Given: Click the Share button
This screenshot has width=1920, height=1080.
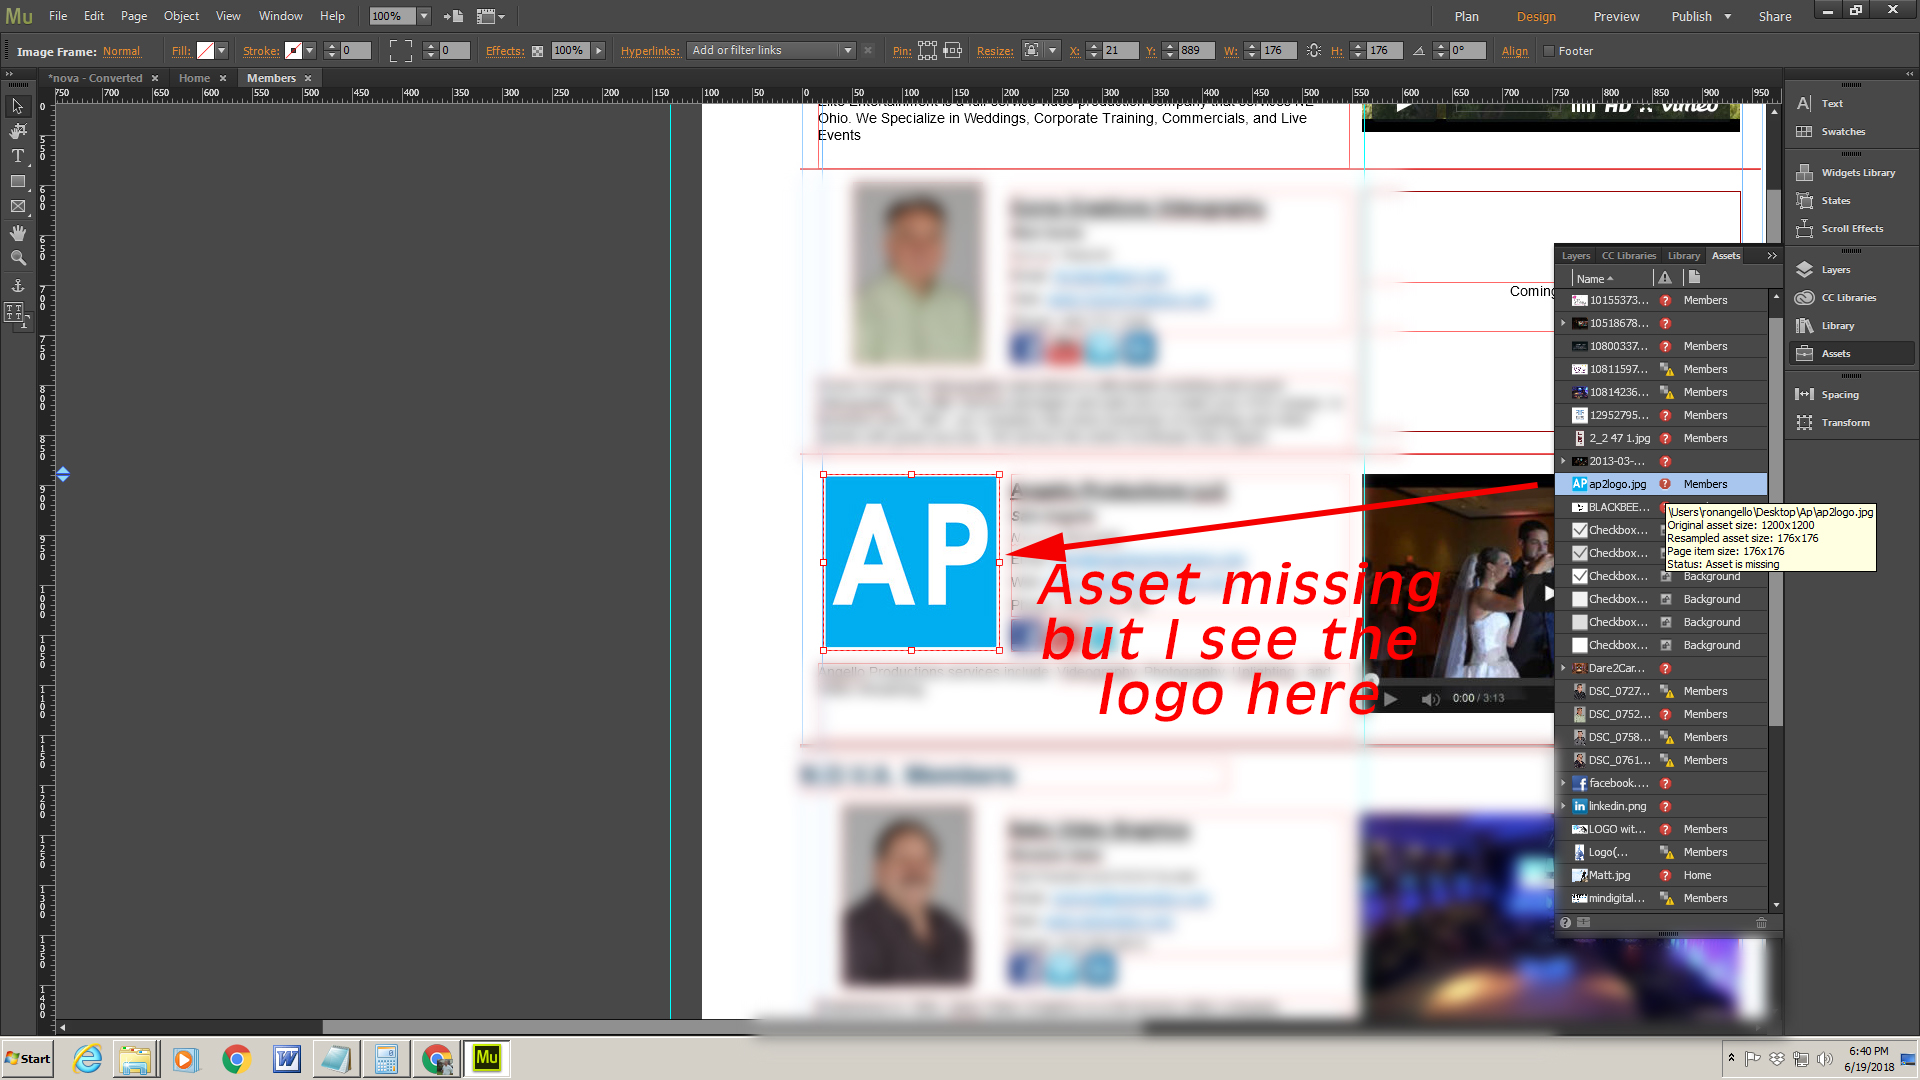Looking at the screenshot, I should click(x=1775, y=16).
